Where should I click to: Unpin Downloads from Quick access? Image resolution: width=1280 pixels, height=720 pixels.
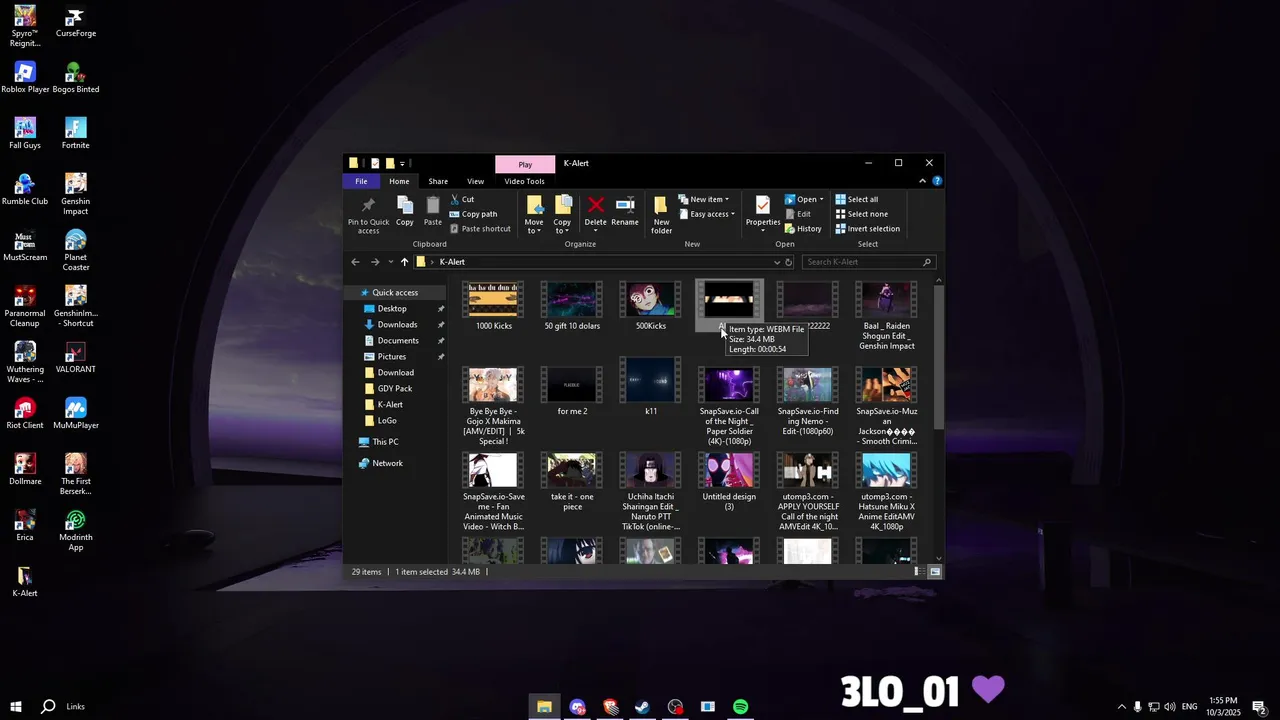click(x=441, y=325)
